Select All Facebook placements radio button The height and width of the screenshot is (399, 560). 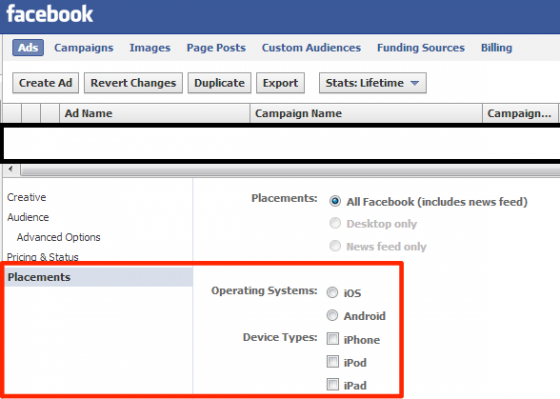point(335,201)
